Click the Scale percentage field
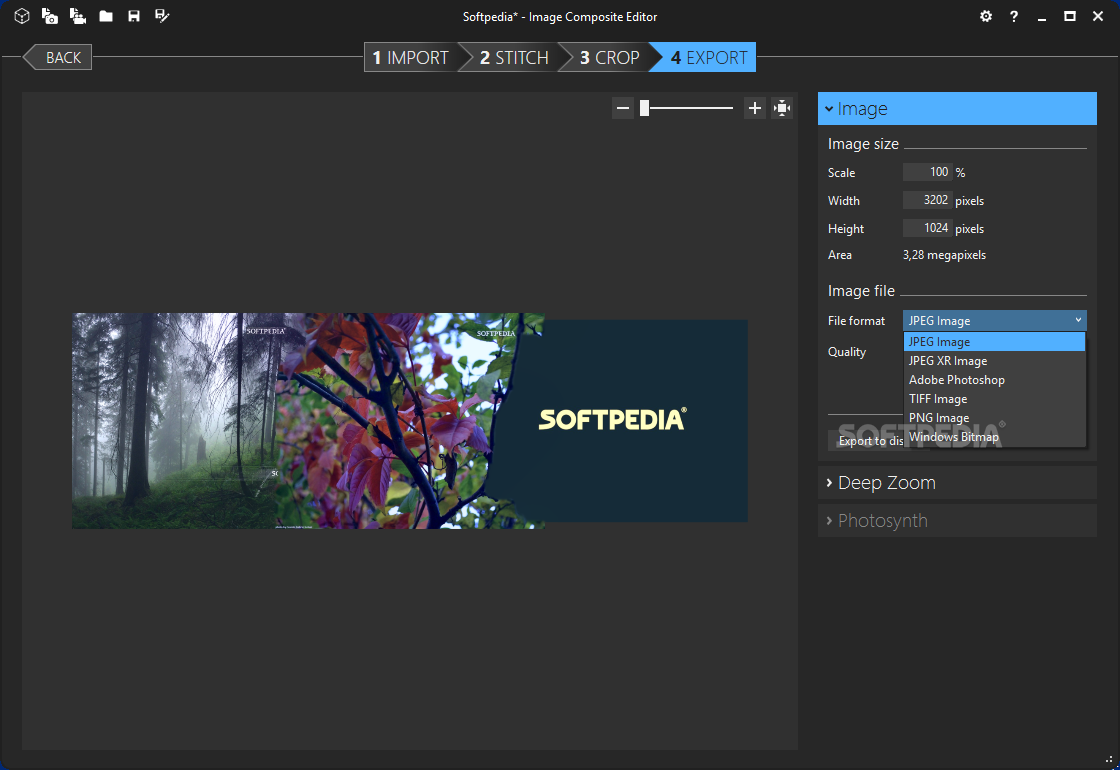Screen dimensions: 1120x770 [x=927, y=172]
